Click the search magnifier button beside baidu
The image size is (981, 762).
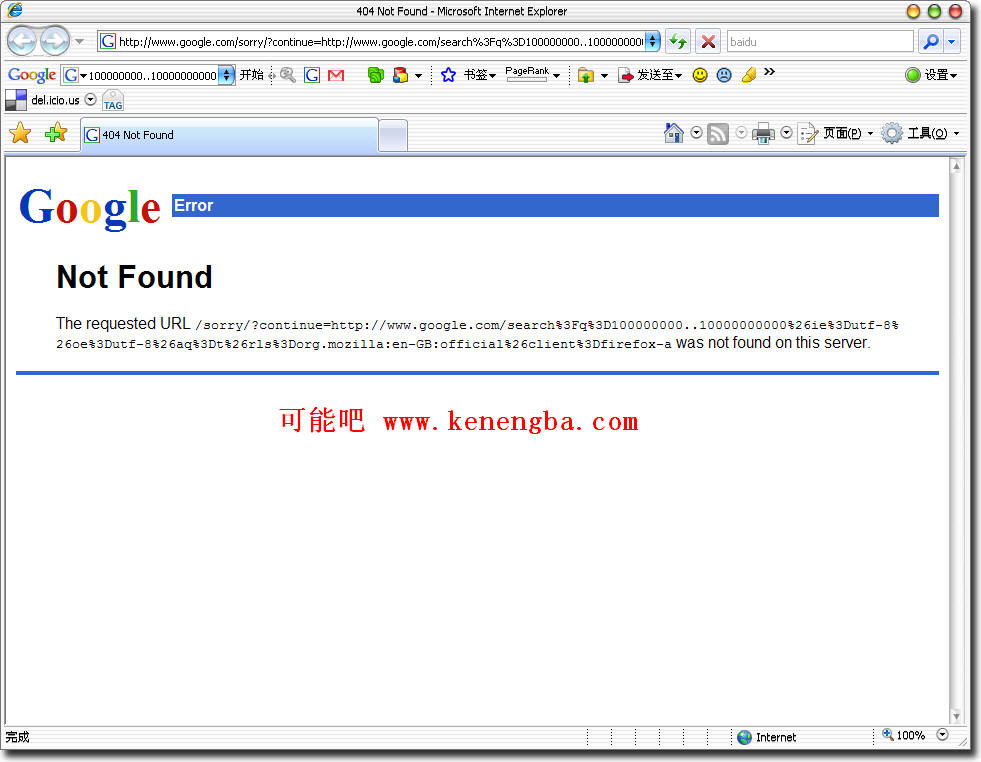click(931, 42)
